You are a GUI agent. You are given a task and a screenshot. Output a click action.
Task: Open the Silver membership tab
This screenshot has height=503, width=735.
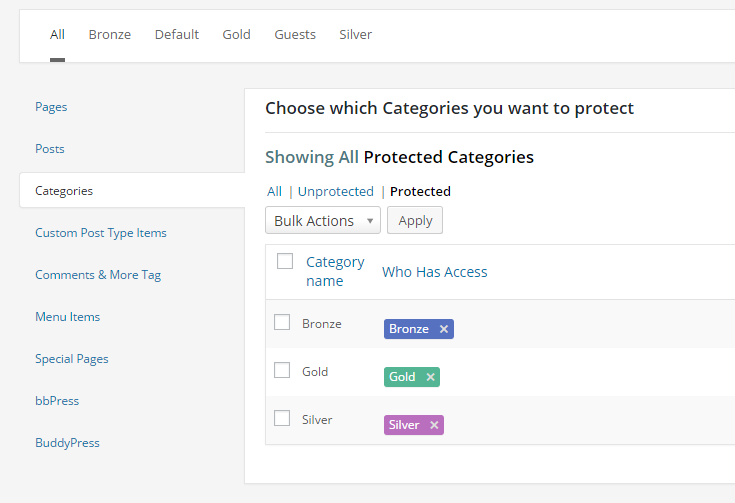355,35
